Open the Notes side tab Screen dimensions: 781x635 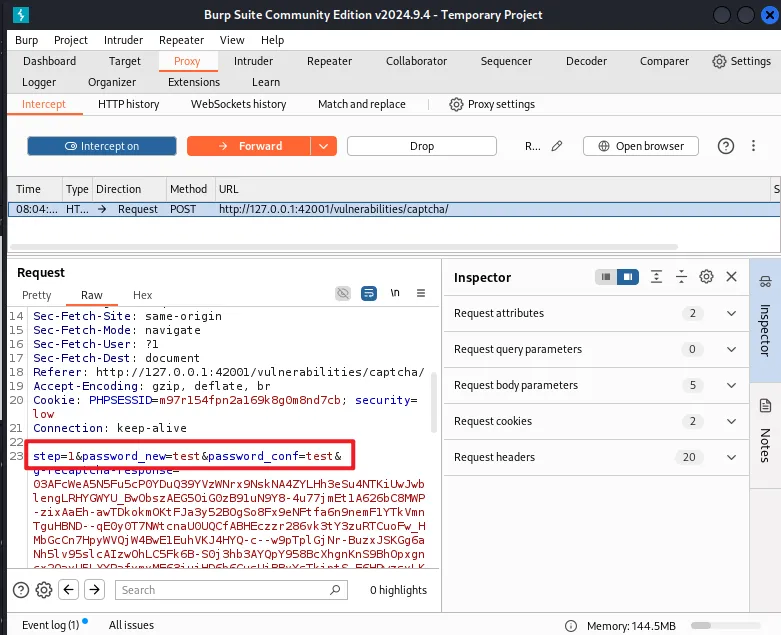click(765, 435)
